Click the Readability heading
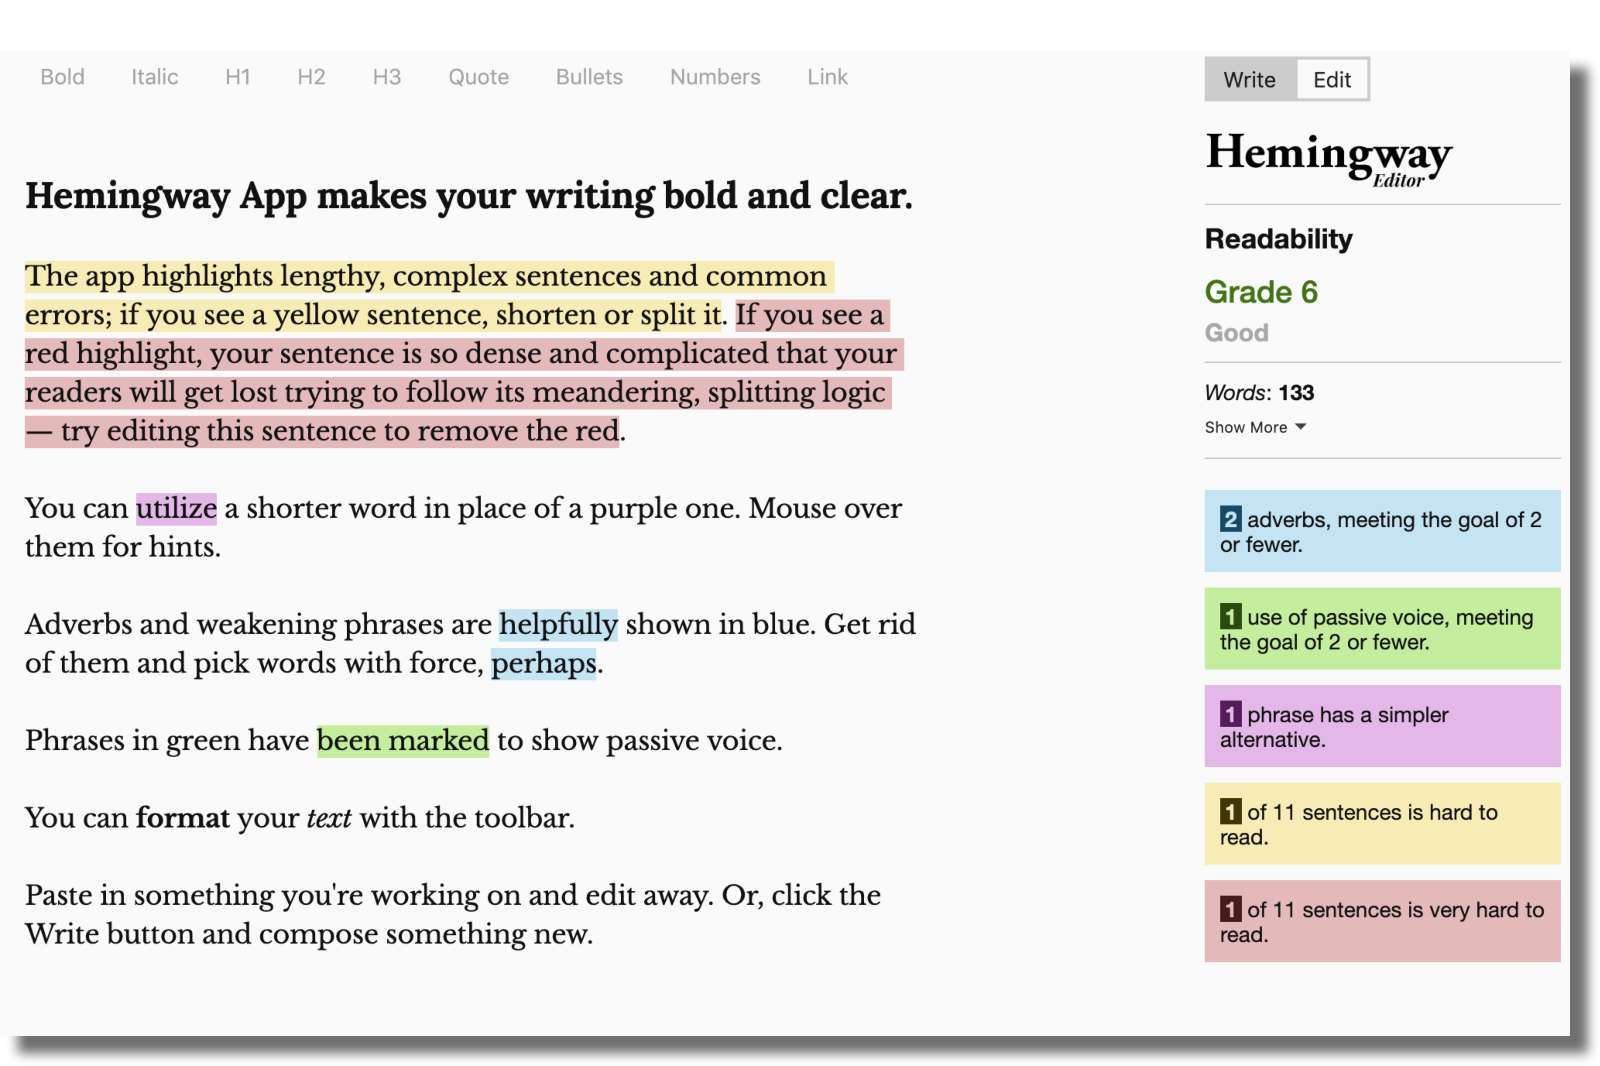The image size is (1600, 1066). (1278, 239)
